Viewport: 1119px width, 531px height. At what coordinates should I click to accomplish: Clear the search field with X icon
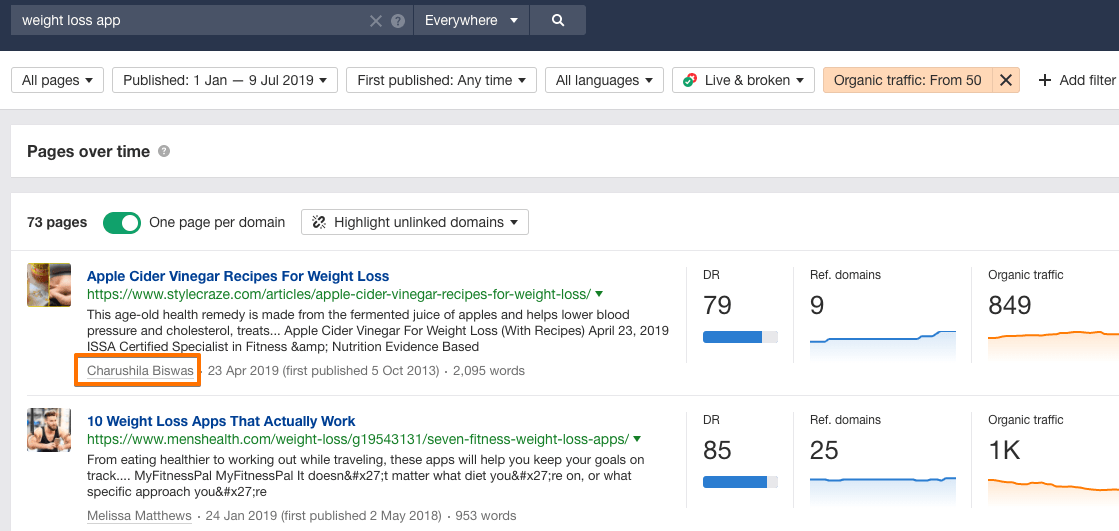(376, 21)
